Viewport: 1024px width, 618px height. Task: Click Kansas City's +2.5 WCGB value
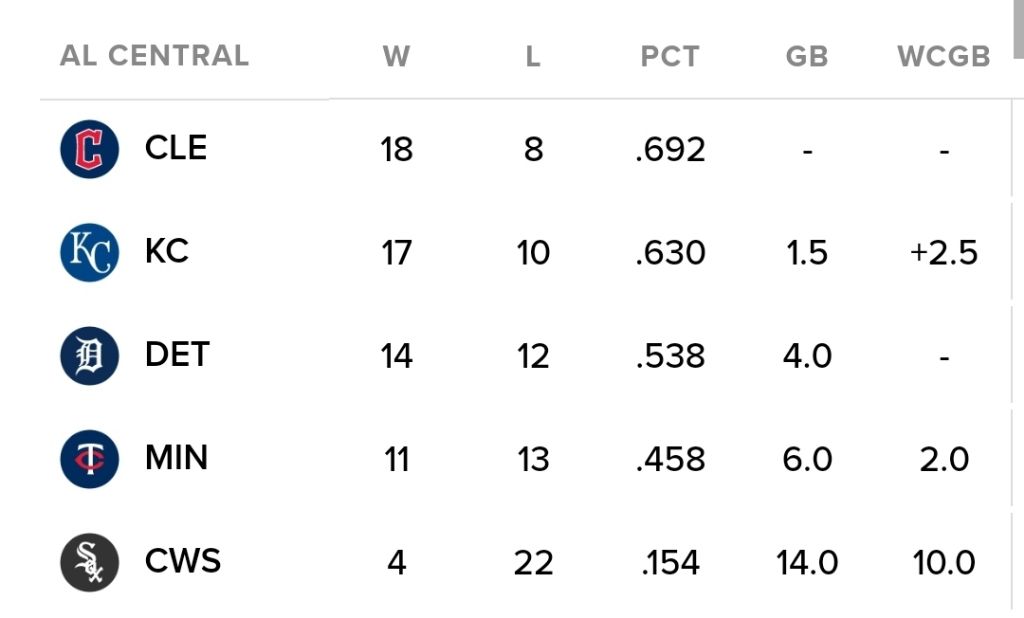pos(943,253)
